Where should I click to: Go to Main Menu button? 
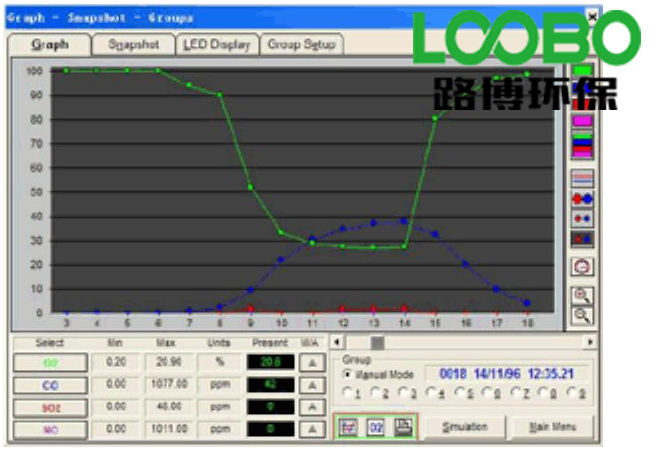pyautogui.click(x=553, y=427)
